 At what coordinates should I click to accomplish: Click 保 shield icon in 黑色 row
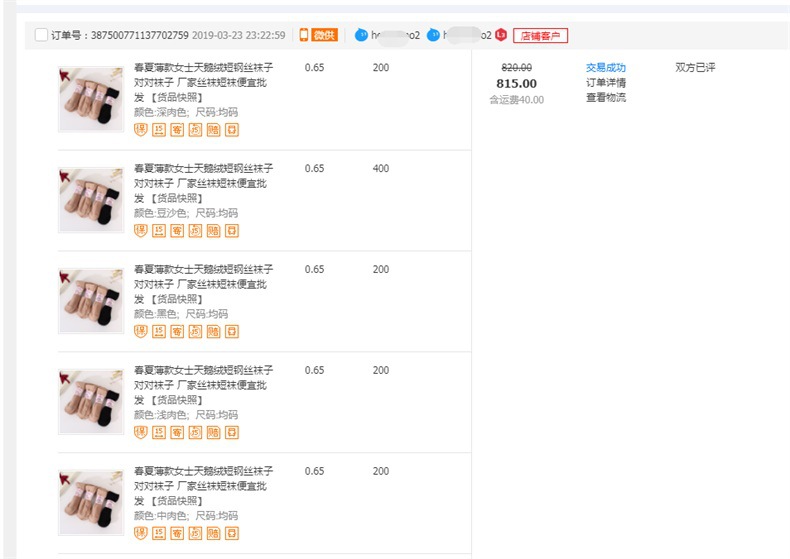[x=141, y=331]
